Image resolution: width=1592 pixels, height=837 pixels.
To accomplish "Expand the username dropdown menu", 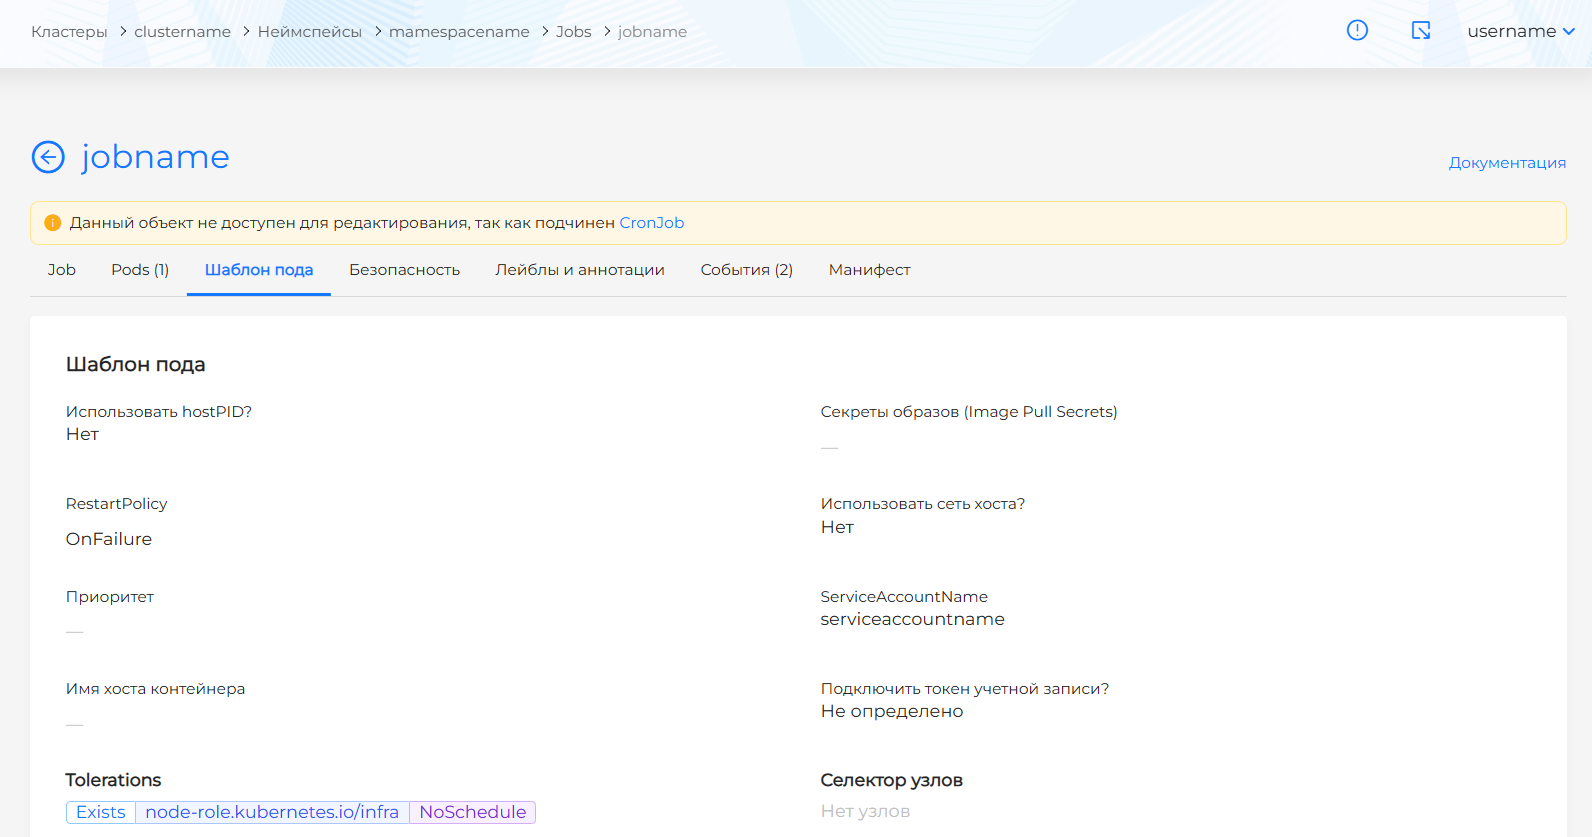I will (x=1520, y=31).
